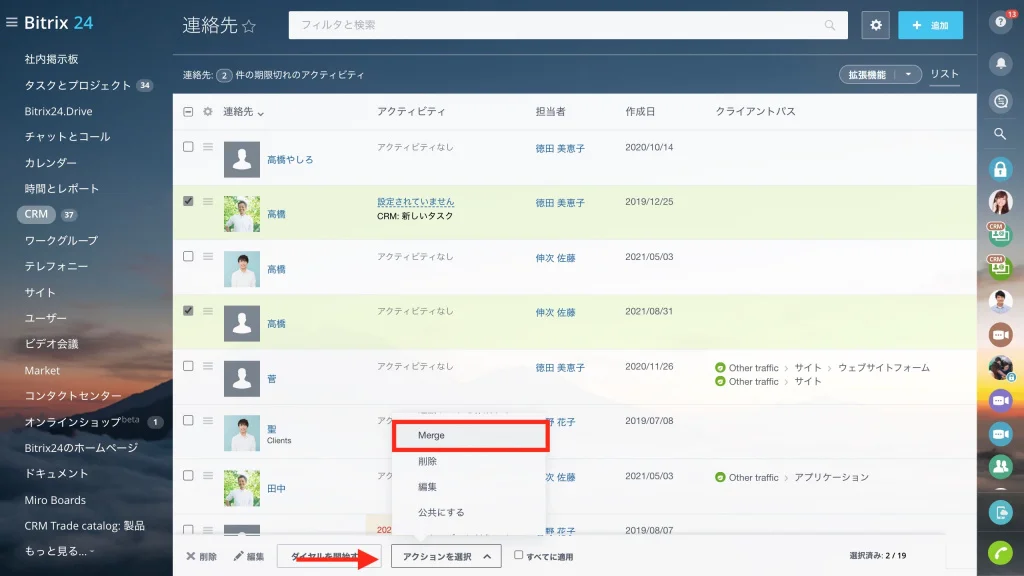Open row menu icon for 田中
This screenshot has width=1024, height=576.
click(x=208, y=475)
